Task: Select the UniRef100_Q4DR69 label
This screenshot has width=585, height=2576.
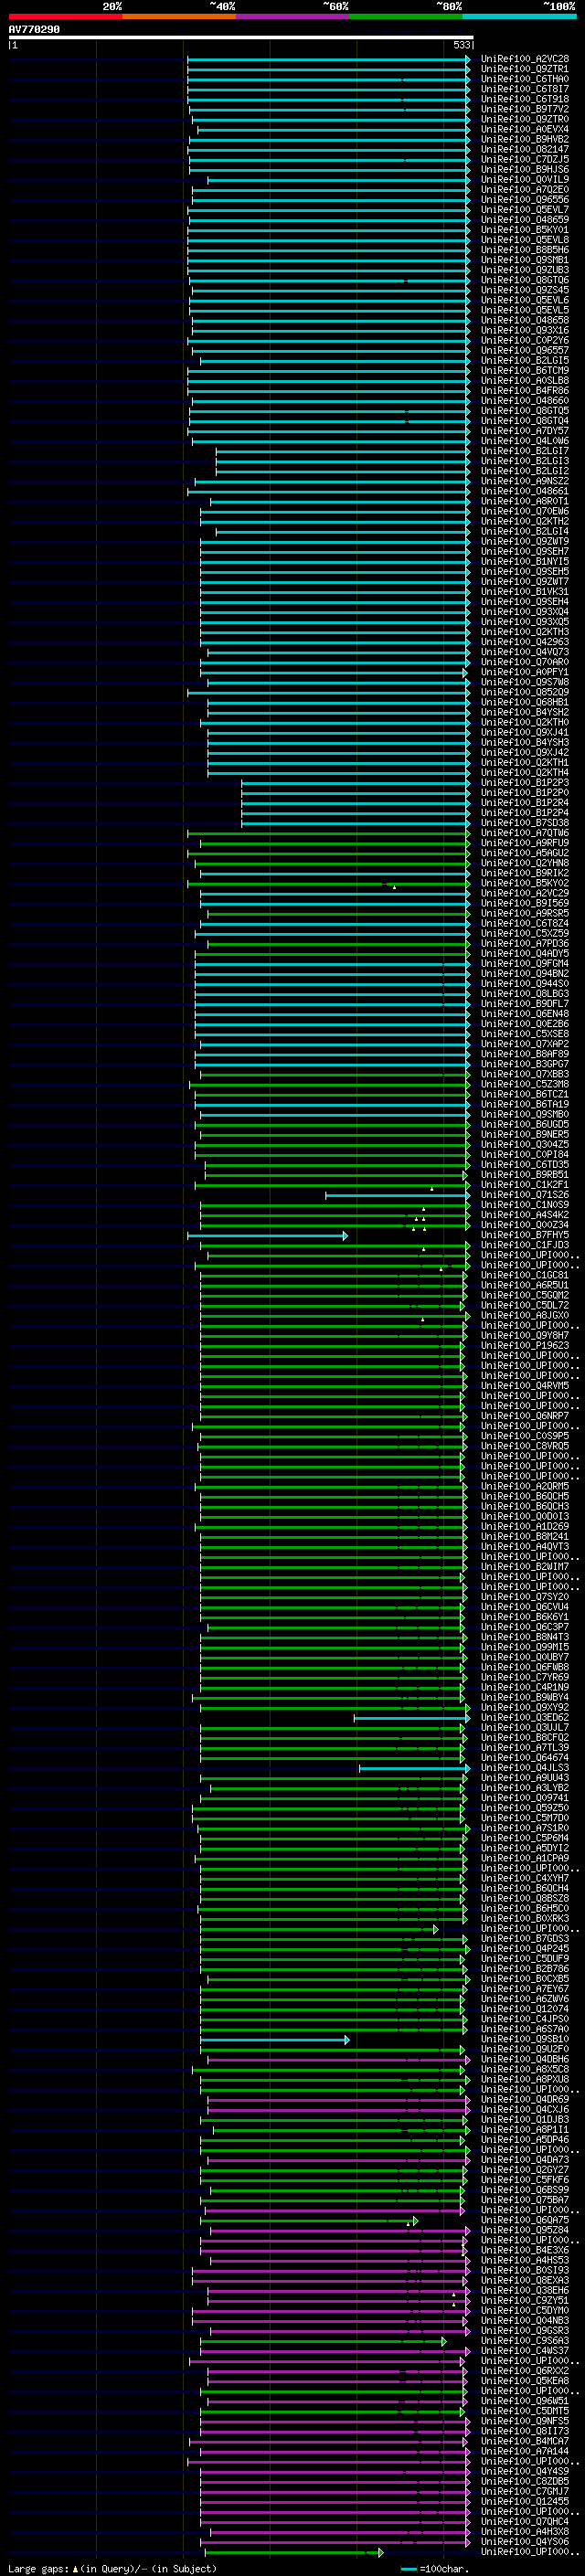Action: [x=525, y=2099]
